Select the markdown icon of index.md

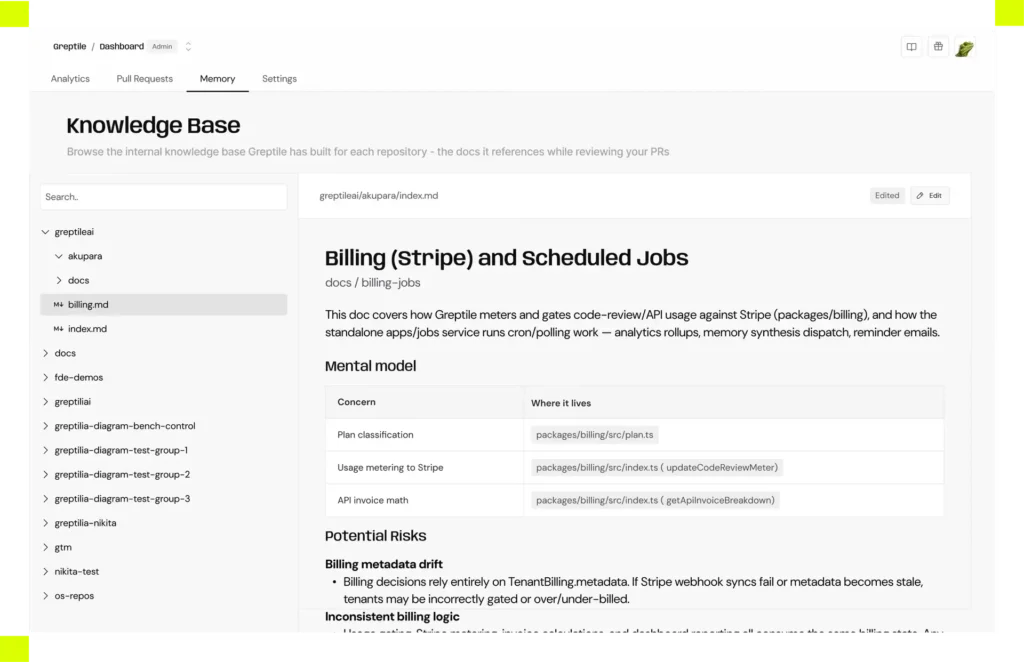pyautogui.click(x=58, y=329)
